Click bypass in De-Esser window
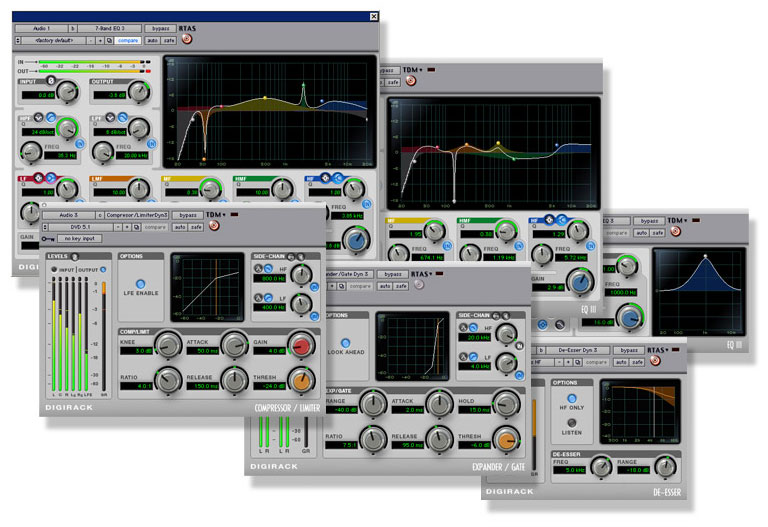This screenshot has height=527, width=768. (629, 350)
